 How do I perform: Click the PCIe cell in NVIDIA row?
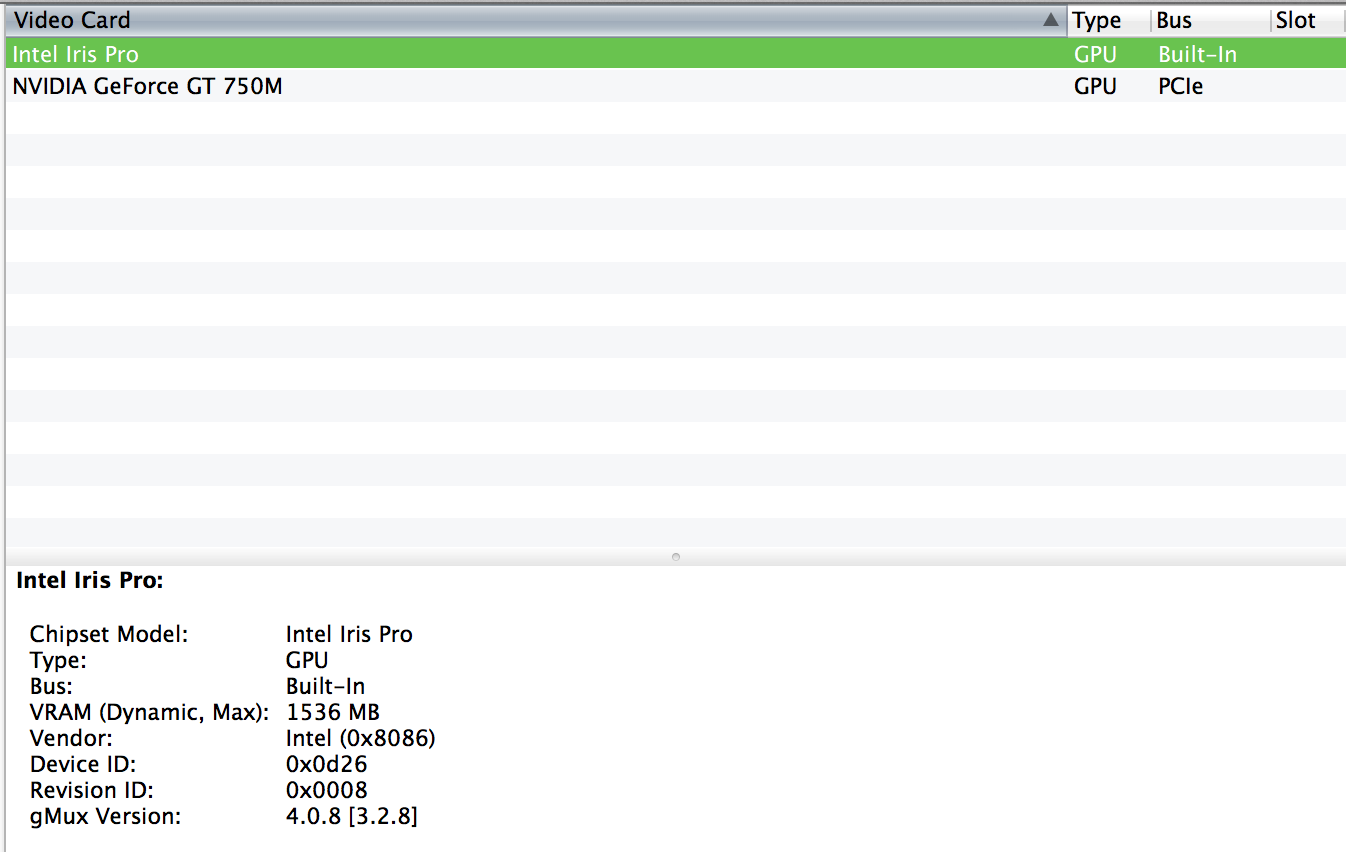point(1181,86)
